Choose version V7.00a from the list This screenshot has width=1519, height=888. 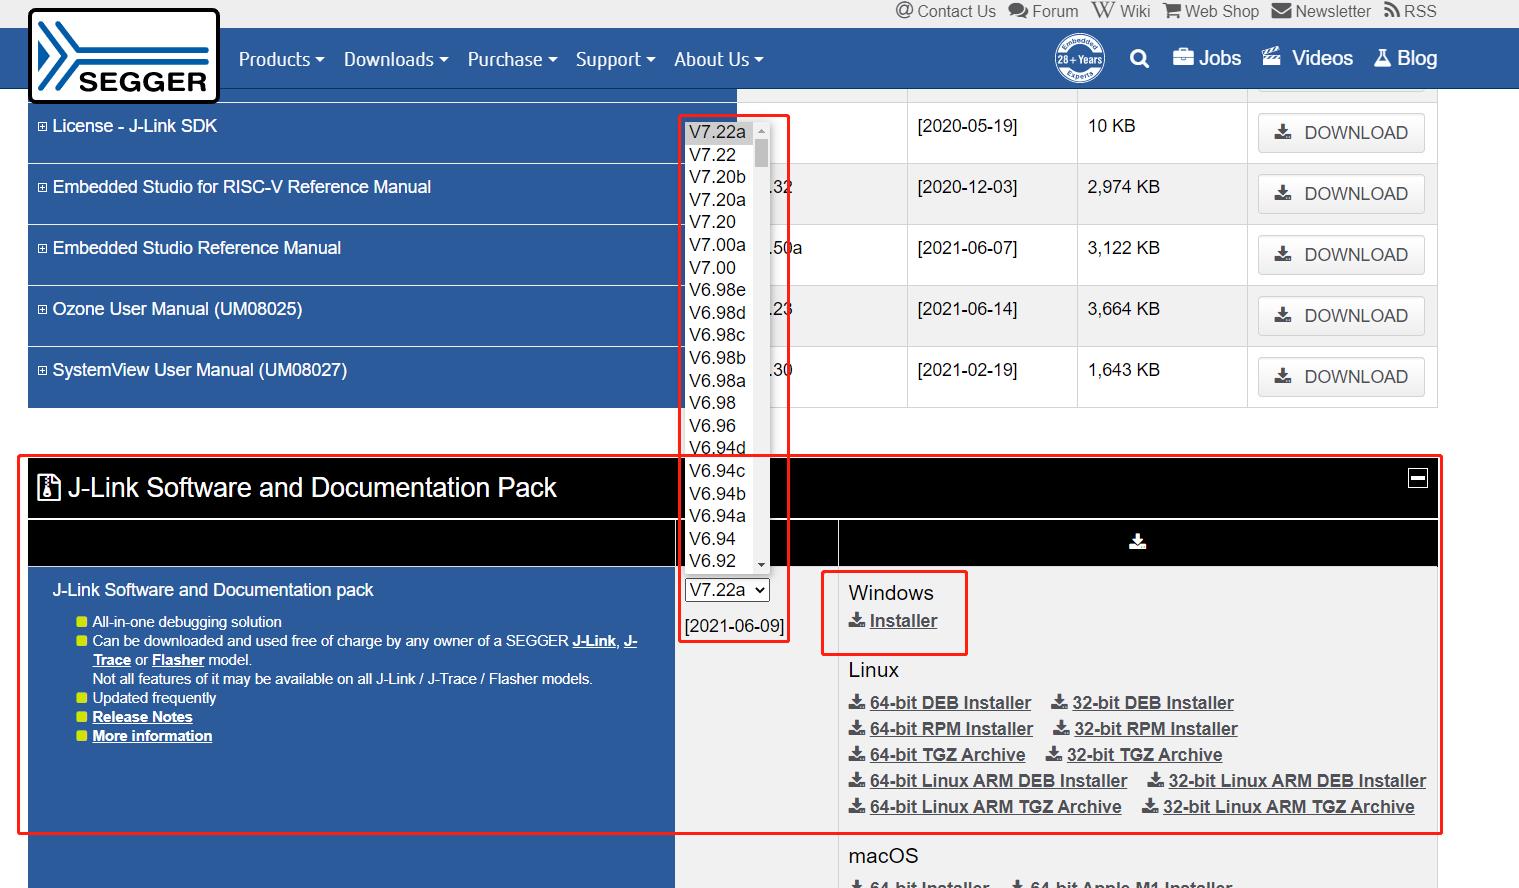(x=717, y=245)
